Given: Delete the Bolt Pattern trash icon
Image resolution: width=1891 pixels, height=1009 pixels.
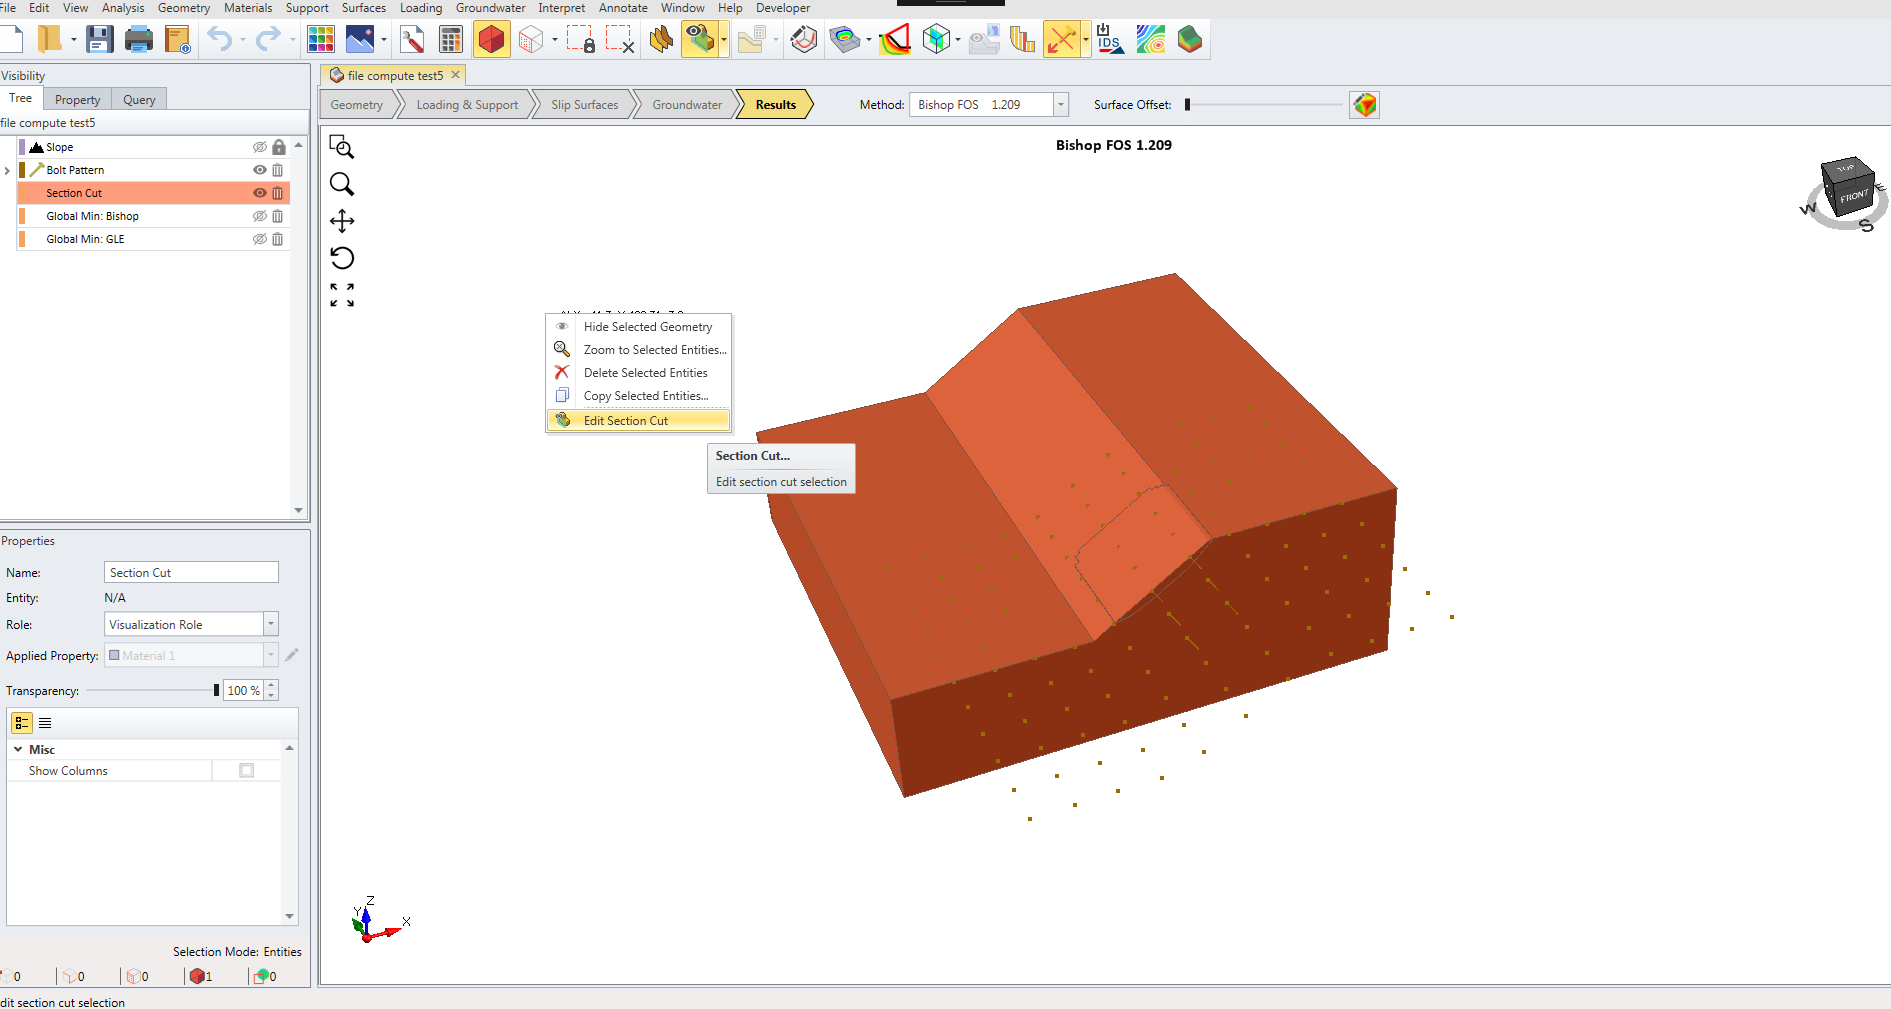Looking at the screenshot, I should pyautogui.click(x=278, y=170).
